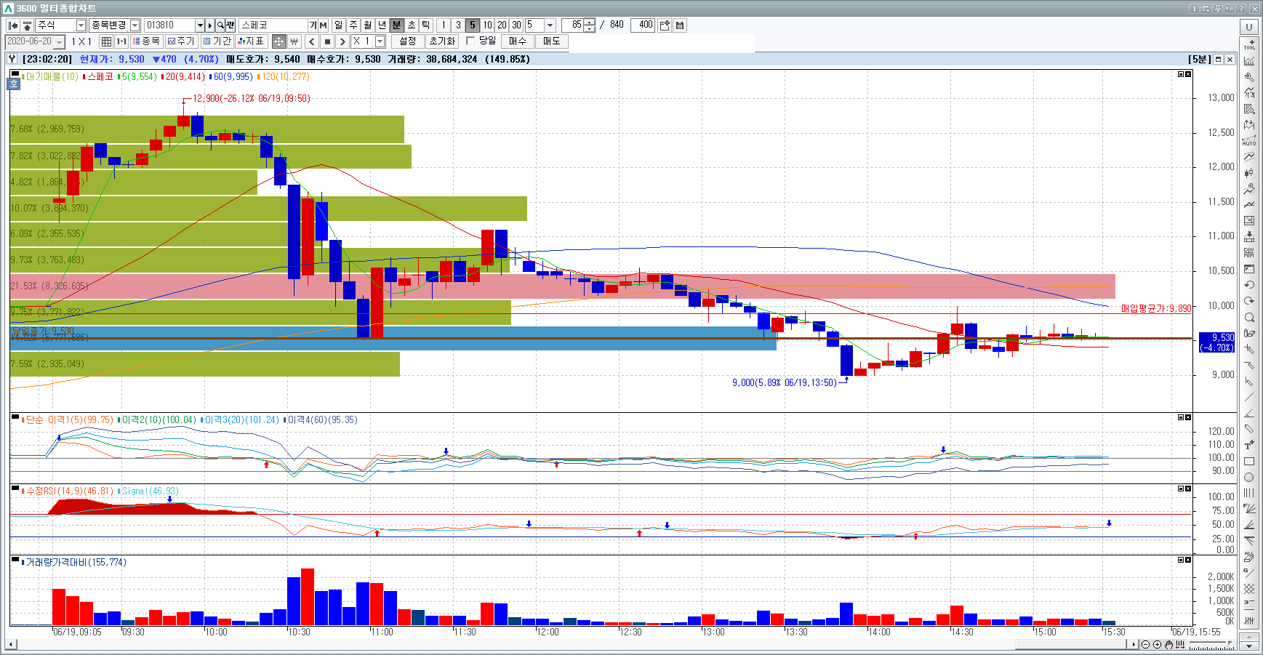
Task: Click the AUTO trendline icon in right toolbar
Action: (x=1248, y=140)
